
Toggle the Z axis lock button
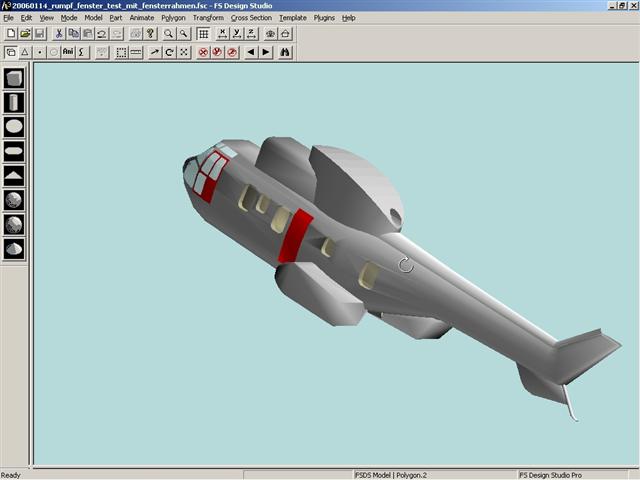click(x=250, y=34)
